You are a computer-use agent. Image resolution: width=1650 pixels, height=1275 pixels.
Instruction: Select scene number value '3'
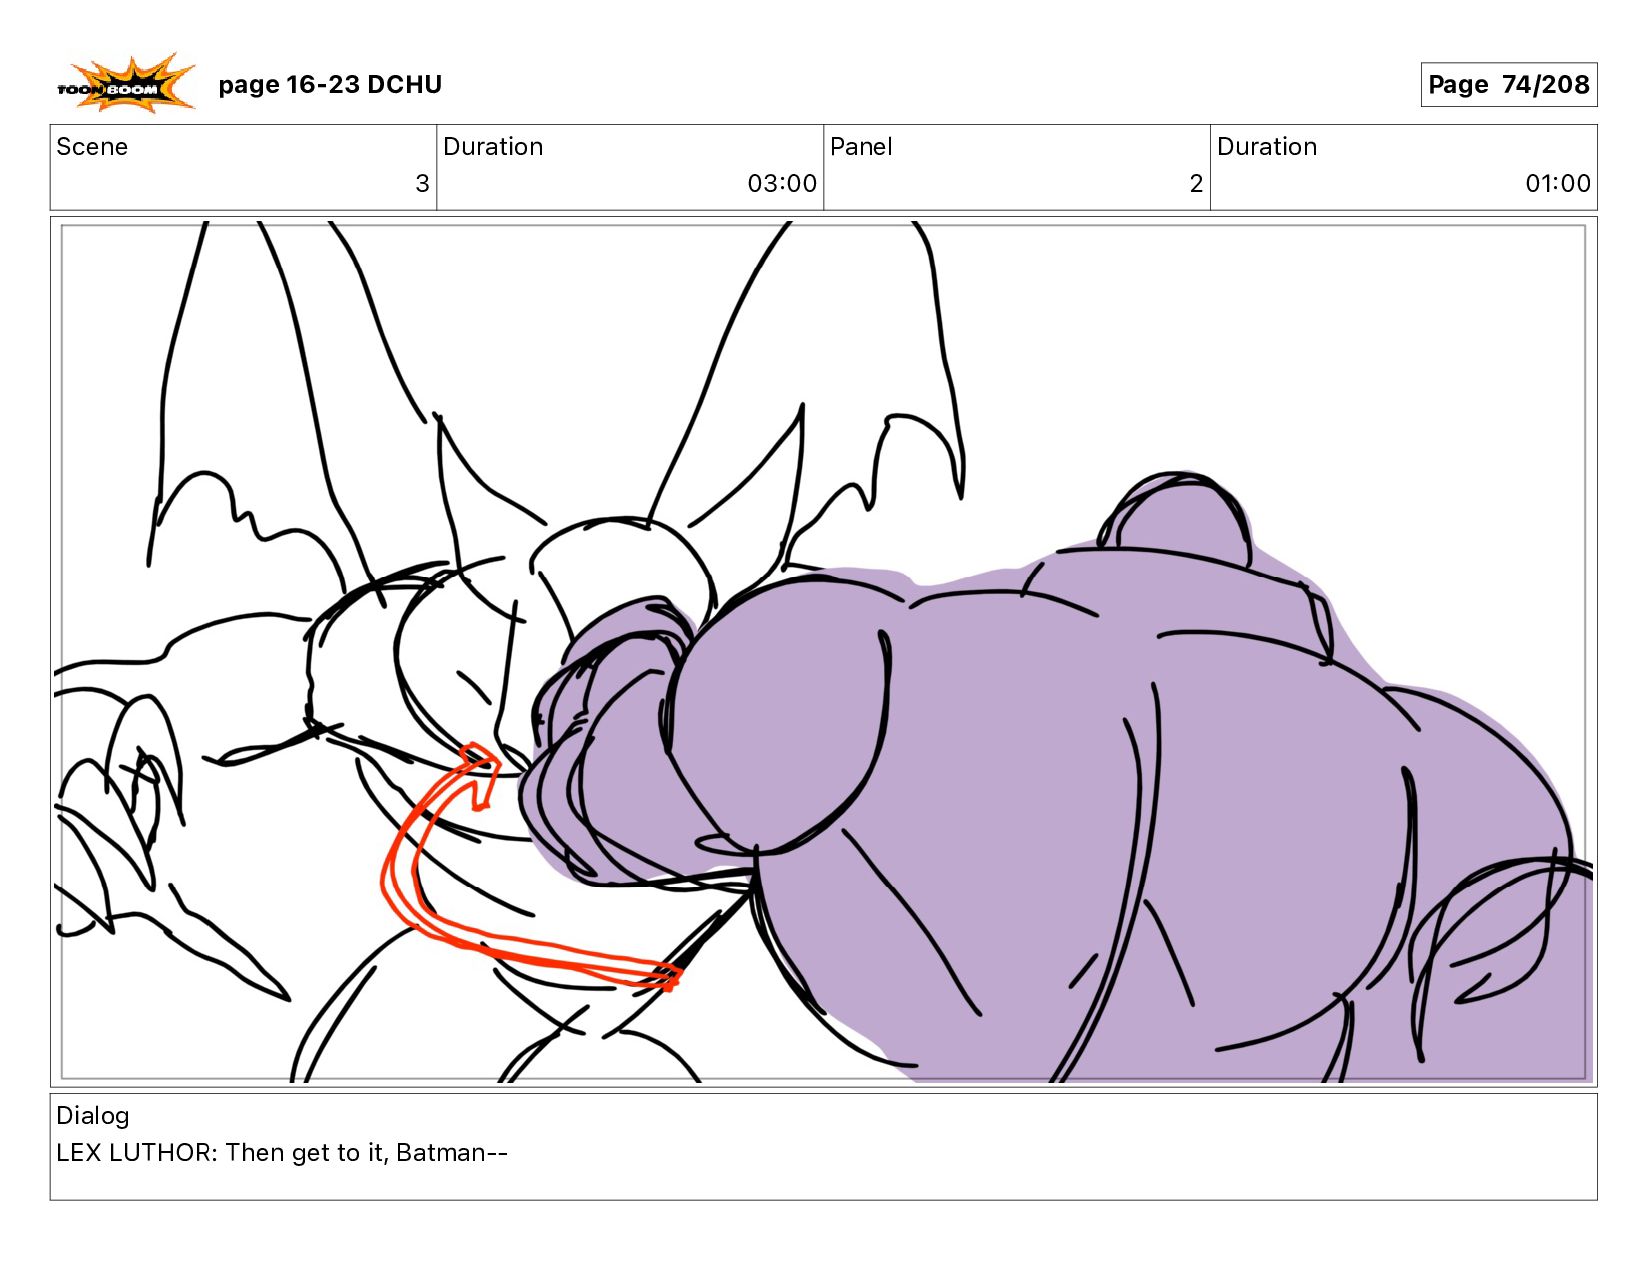(422, 183)
